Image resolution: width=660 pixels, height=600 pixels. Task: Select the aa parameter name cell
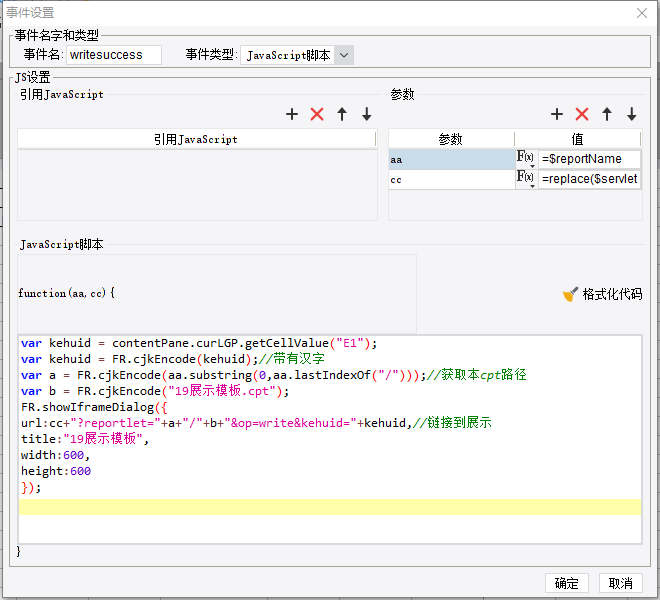[x=450, y=159]
